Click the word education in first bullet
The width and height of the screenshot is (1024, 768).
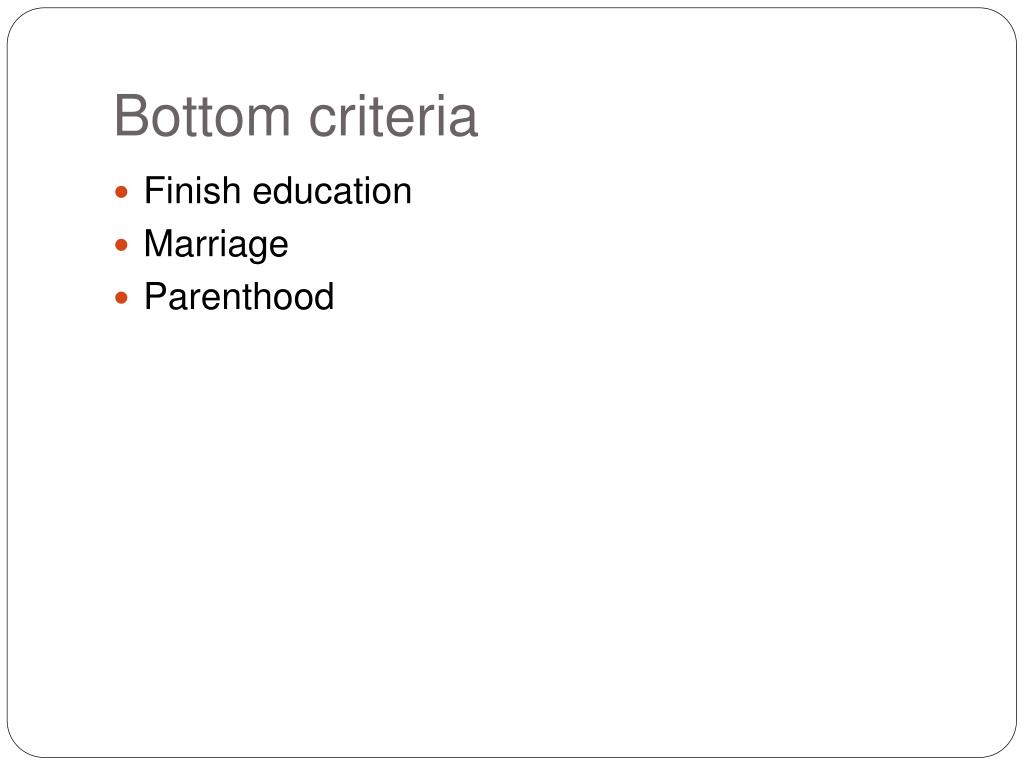click(x=332, y=191)
